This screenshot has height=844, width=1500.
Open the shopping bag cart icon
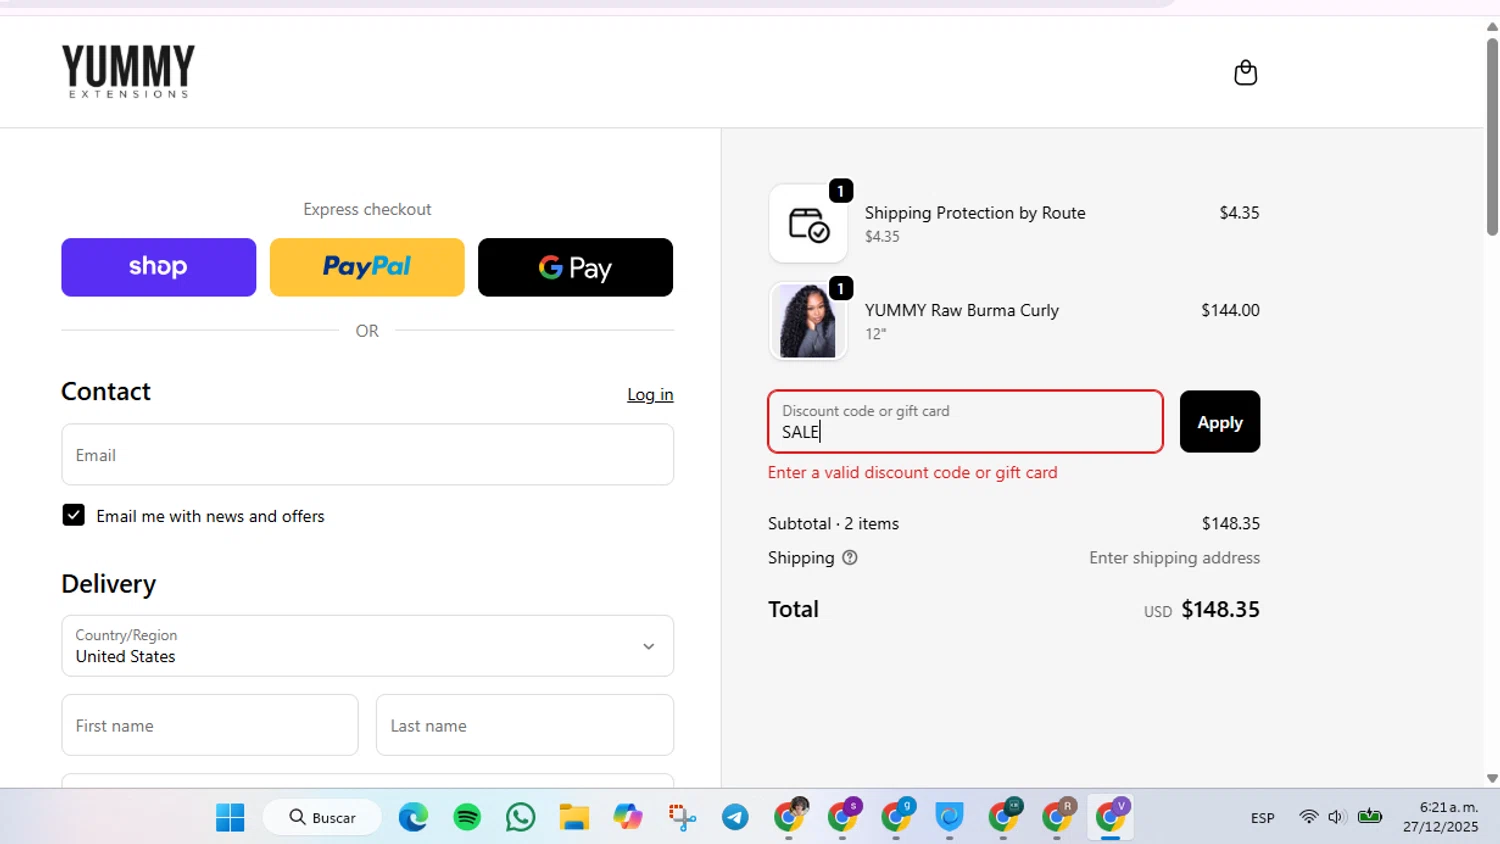click(x=1245, y=73)
